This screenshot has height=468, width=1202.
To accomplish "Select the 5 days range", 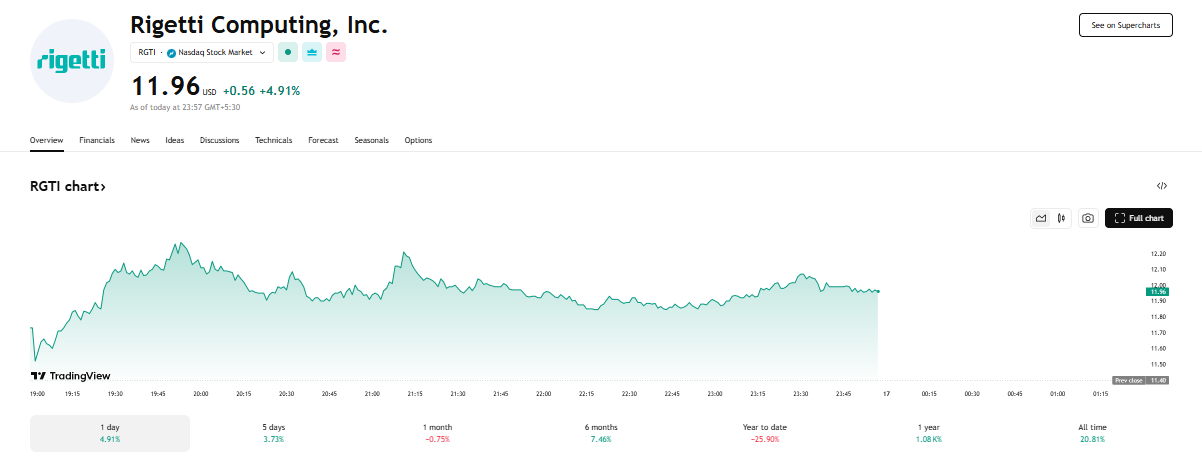I will pyautogui.click(x=273, y=433).
